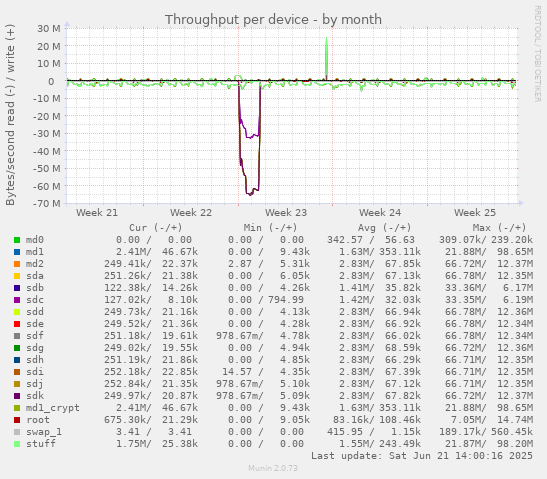Image resolution: width=547 pixels, height=479 pixels.
Task: Click the md2 orange legend swatch
Action: click(17, 264)
